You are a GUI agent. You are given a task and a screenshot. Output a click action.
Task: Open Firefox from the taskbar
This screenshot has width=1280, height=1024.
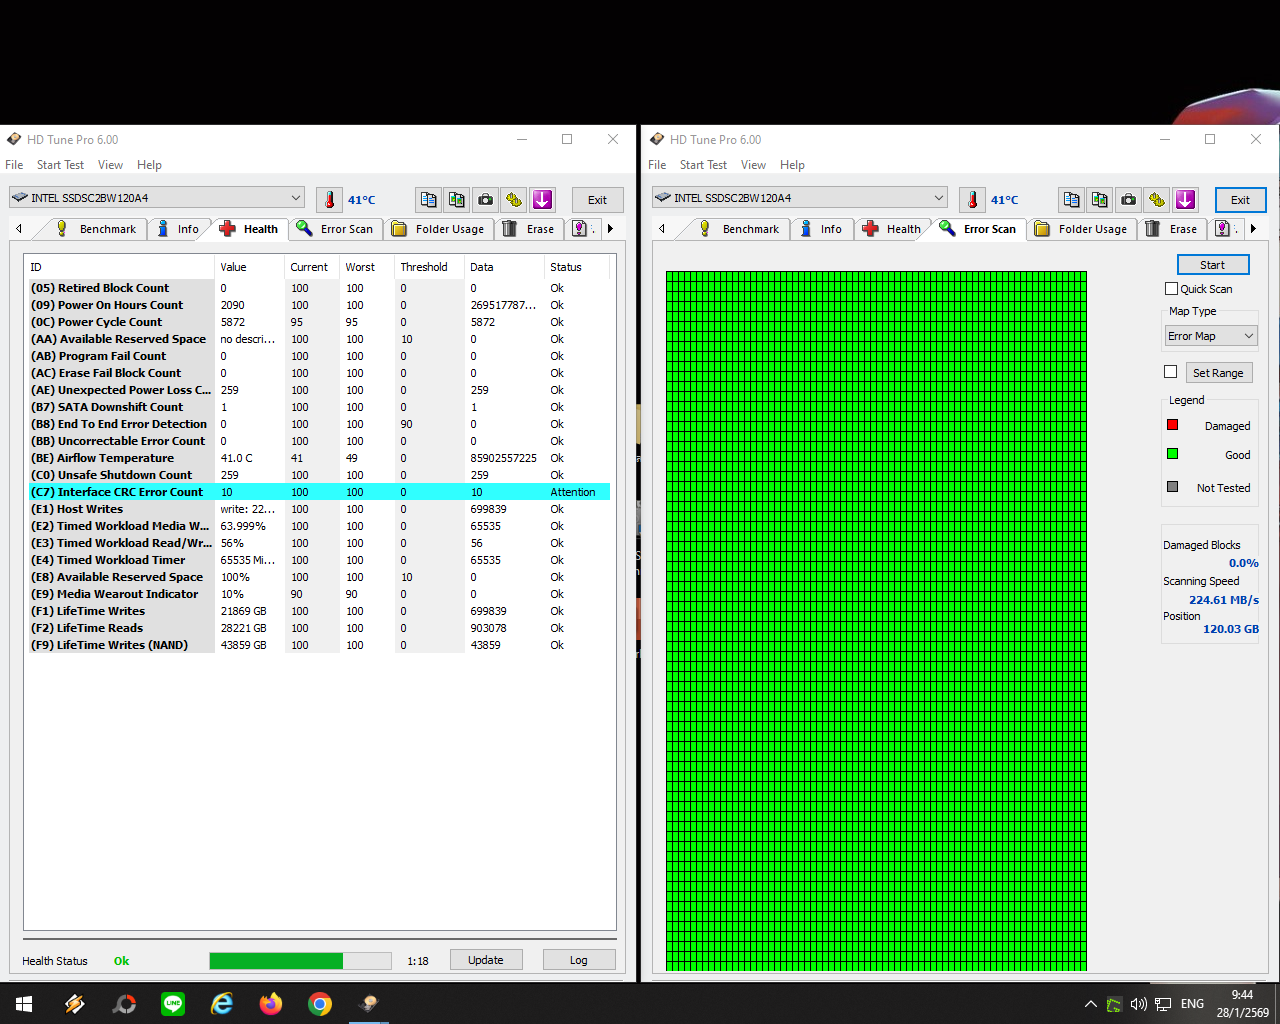[x=271, y=1004]
